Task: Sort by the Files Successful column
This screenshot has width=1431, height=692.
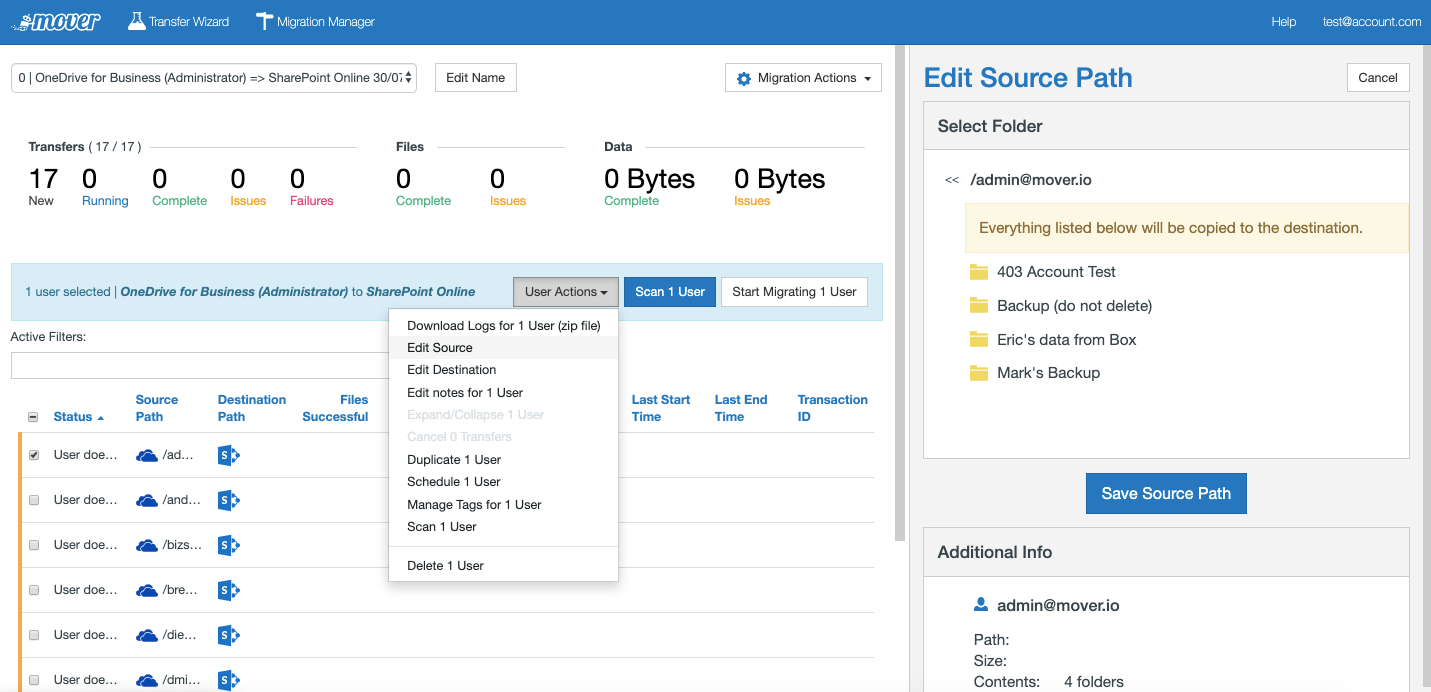Action: [x=335, y=408]
